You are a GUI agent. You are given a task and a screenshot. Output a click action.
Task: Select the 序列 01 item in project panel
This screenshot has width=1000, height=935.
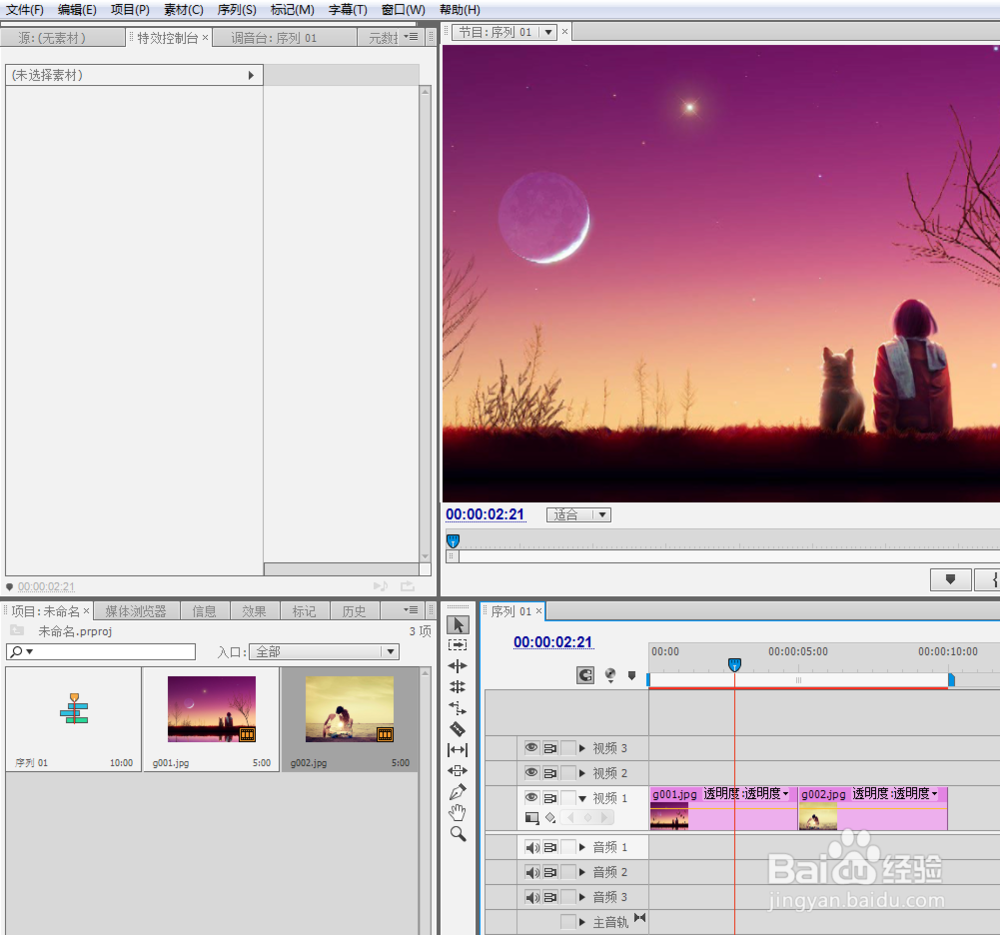pos(74,719)
